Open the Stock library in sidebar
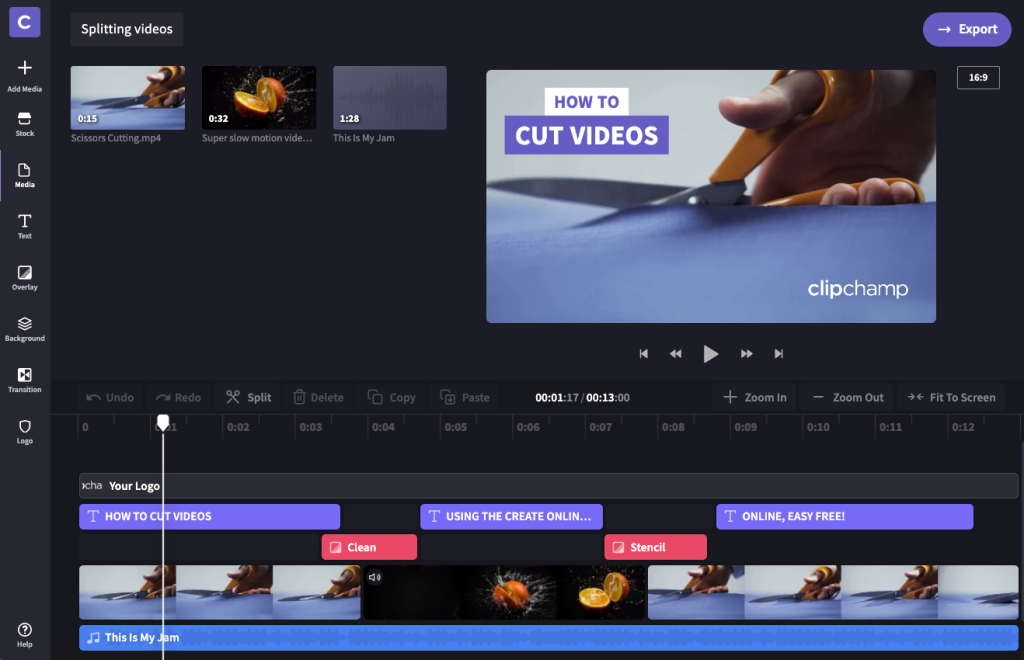This screenshot has height=660, width=1024. coord(25,124)
